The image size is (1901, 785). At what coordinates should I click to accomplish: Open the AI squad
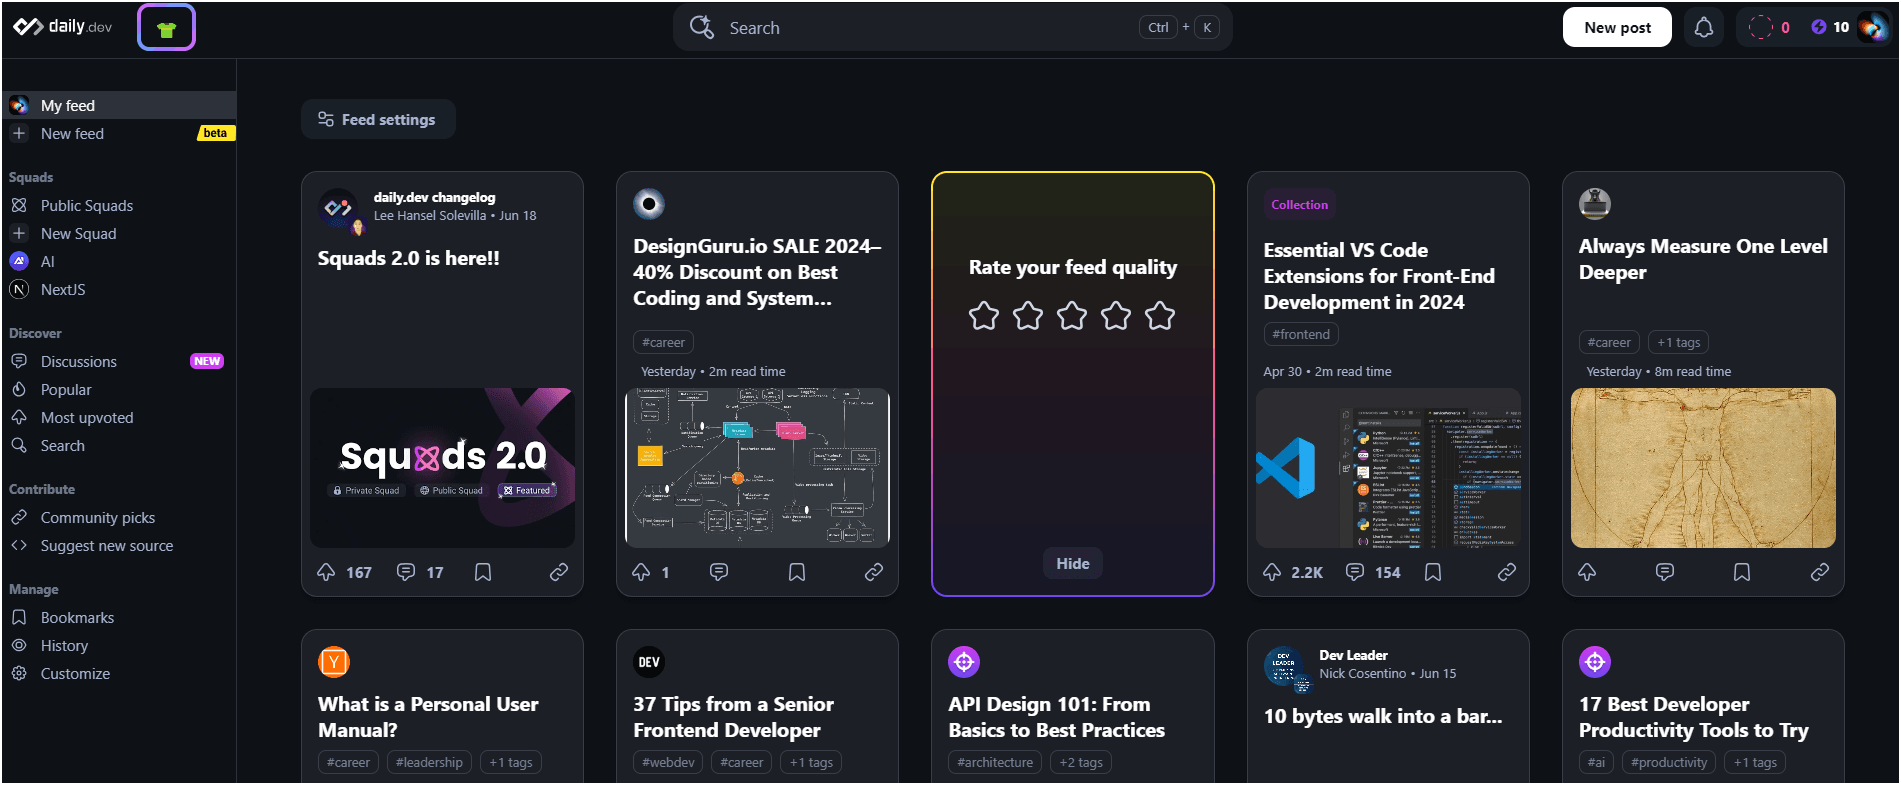point(119,261)
